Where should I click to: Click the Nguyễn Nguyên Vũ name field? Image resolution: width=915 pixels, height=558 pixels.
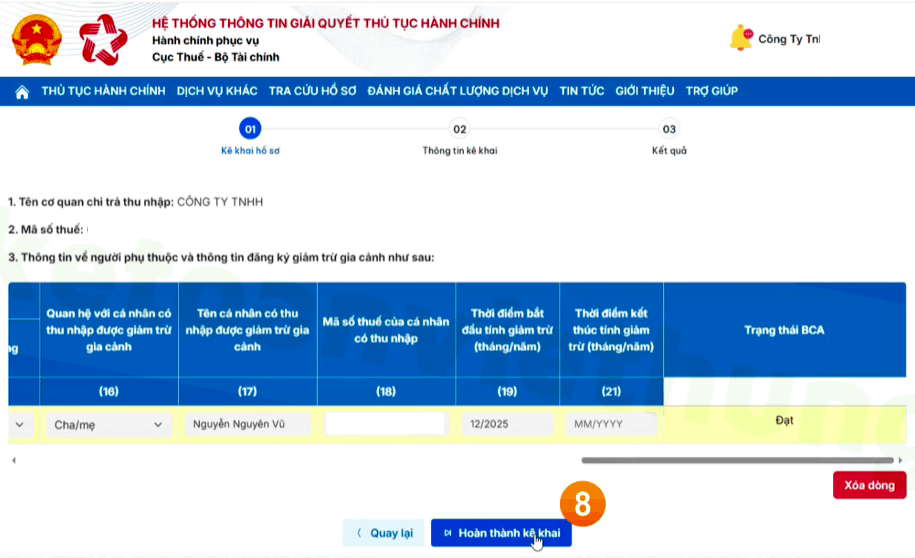pyautogui.click(x=247, y=424)
